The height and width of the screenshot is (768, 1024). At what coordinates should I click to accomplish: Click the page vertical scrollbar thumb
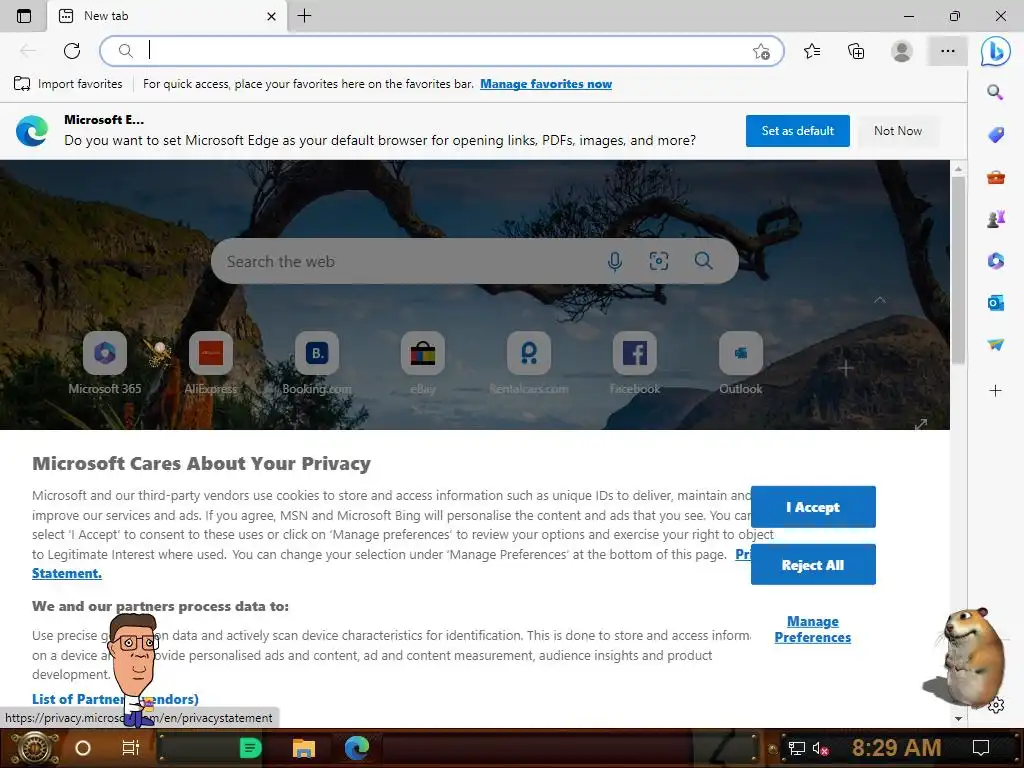958,270
